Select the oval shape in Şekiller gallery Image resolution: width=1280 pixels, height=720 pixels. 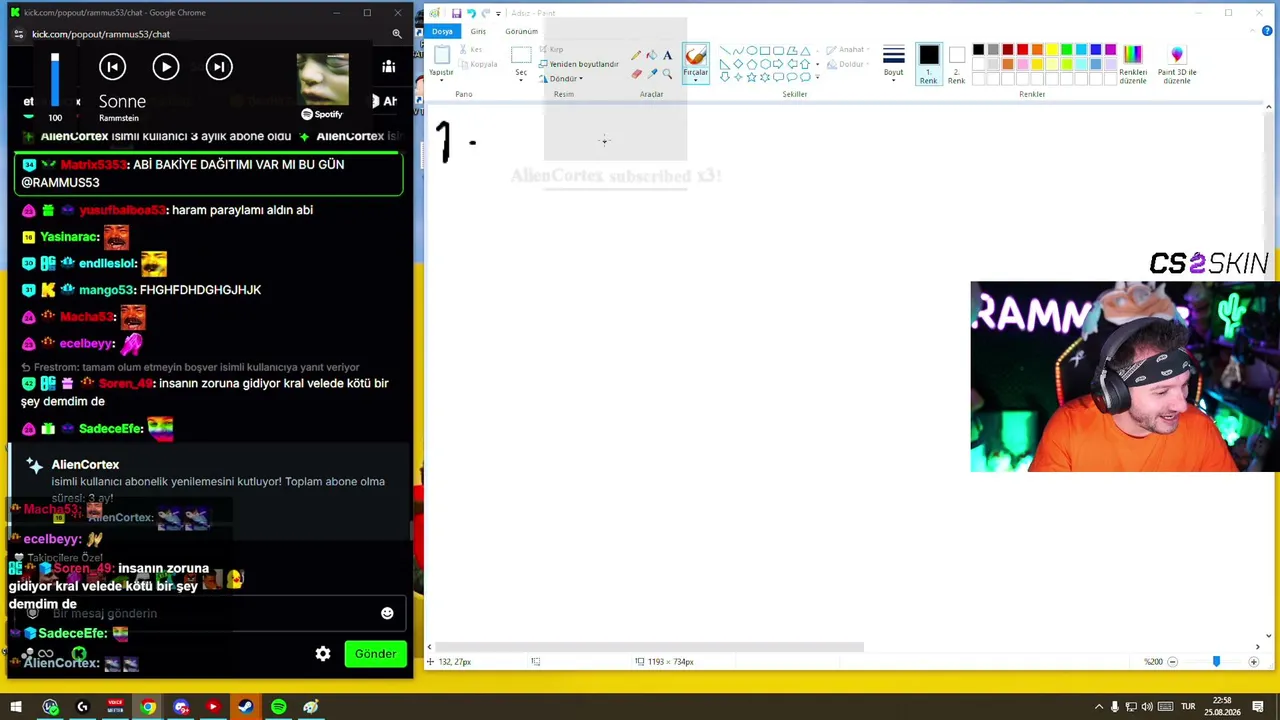(x=751, y=51)
